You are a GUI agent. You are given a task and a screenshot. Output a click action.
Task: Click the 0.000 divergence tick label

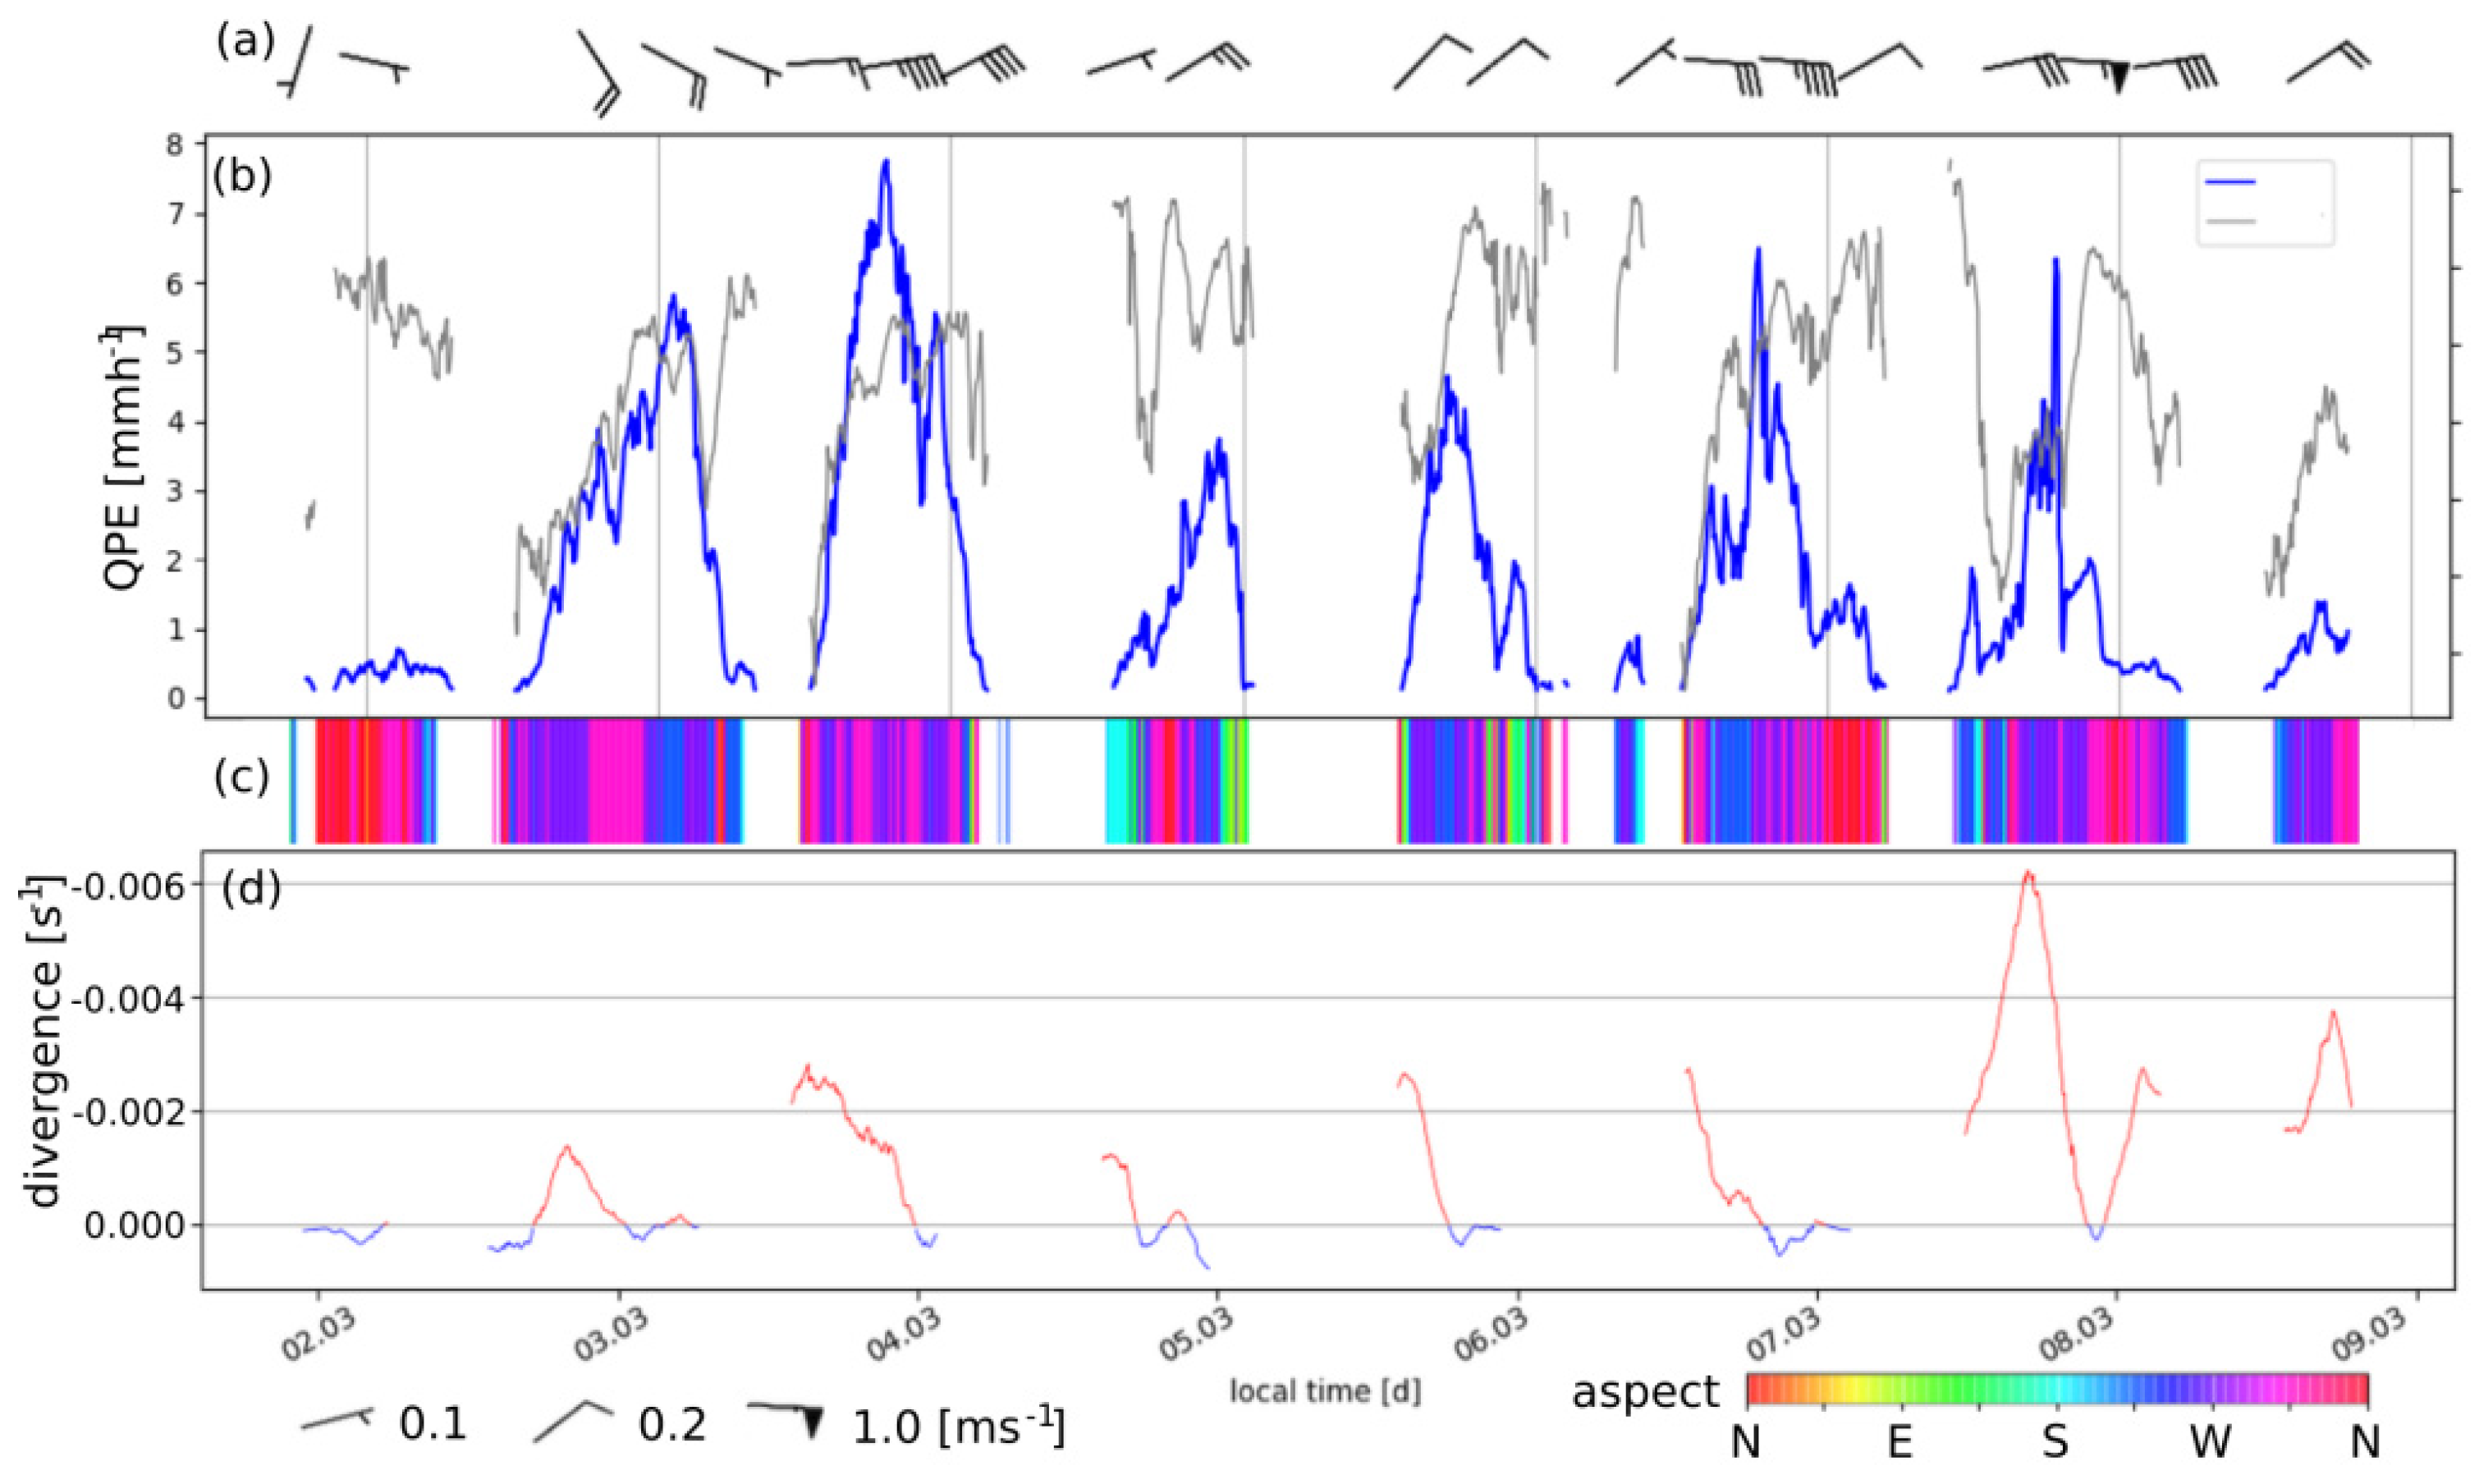click(x=136, y=1226)
